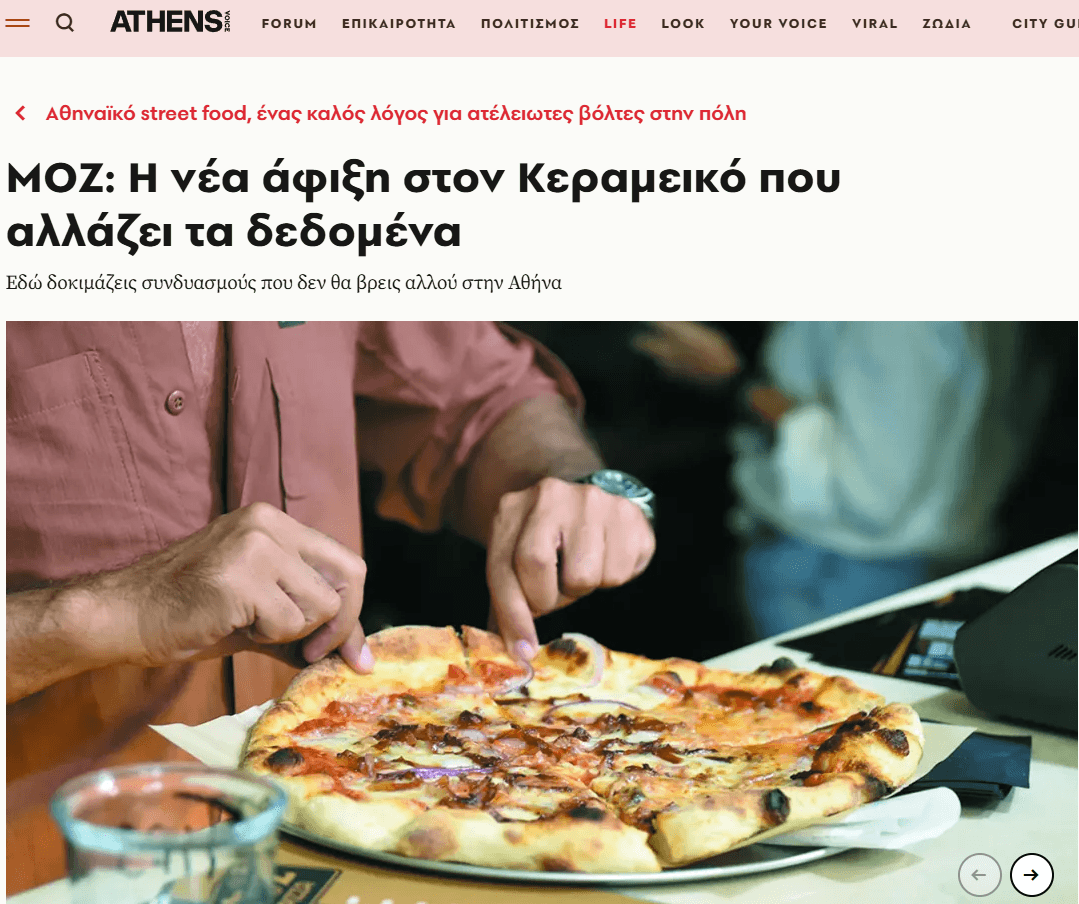Select the ΠΟΛΙΤΙΣΜΟΣ menu item
The width and height of the screenshot is (1079, 904).
(530, 23)
